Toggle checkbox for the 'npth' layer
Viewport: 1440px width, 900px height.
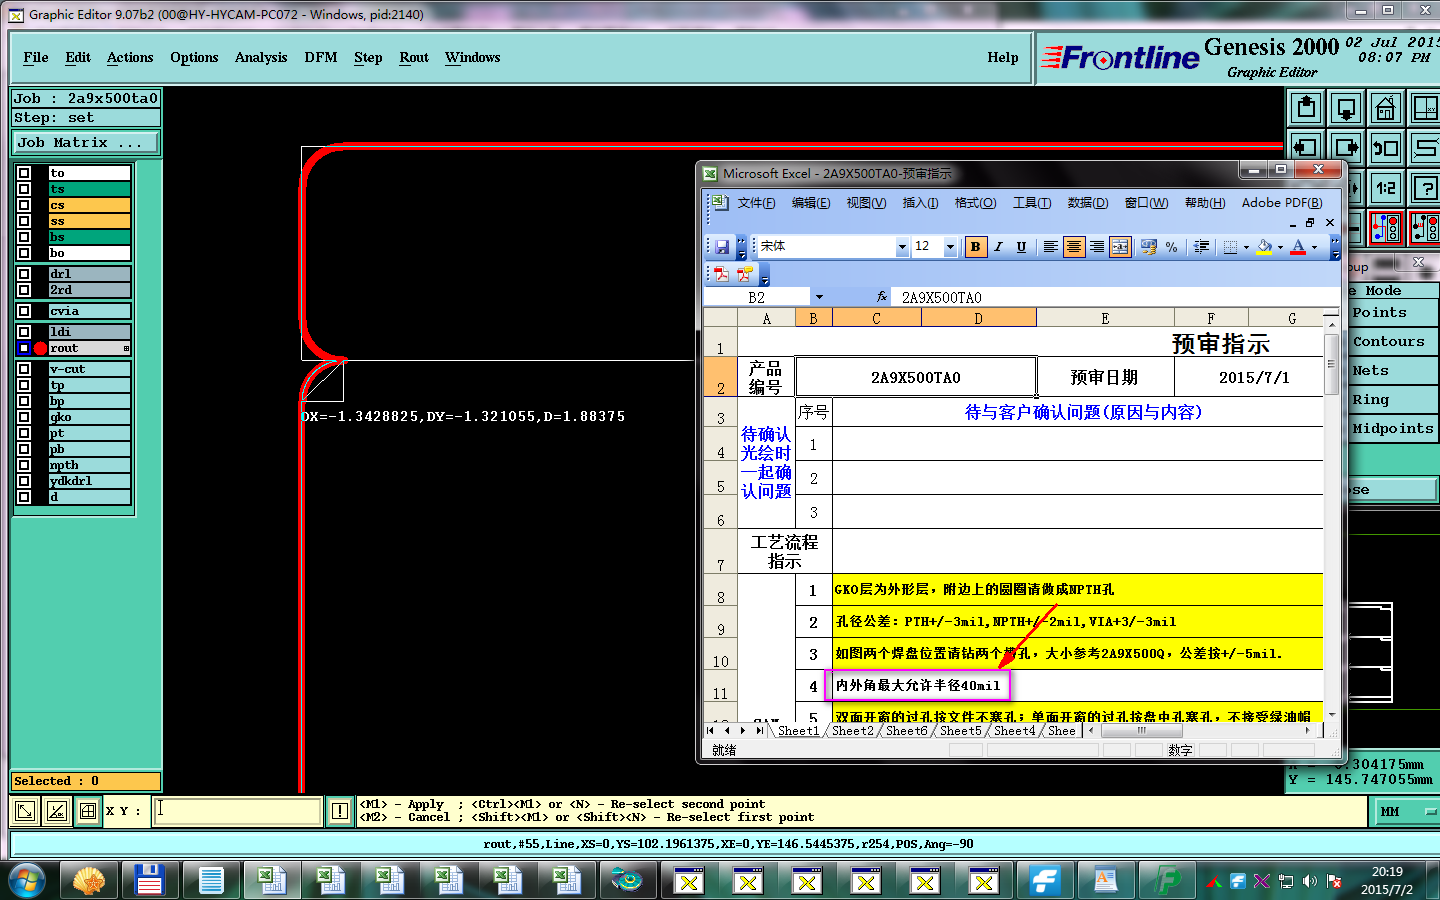click(x=24, y=465)
